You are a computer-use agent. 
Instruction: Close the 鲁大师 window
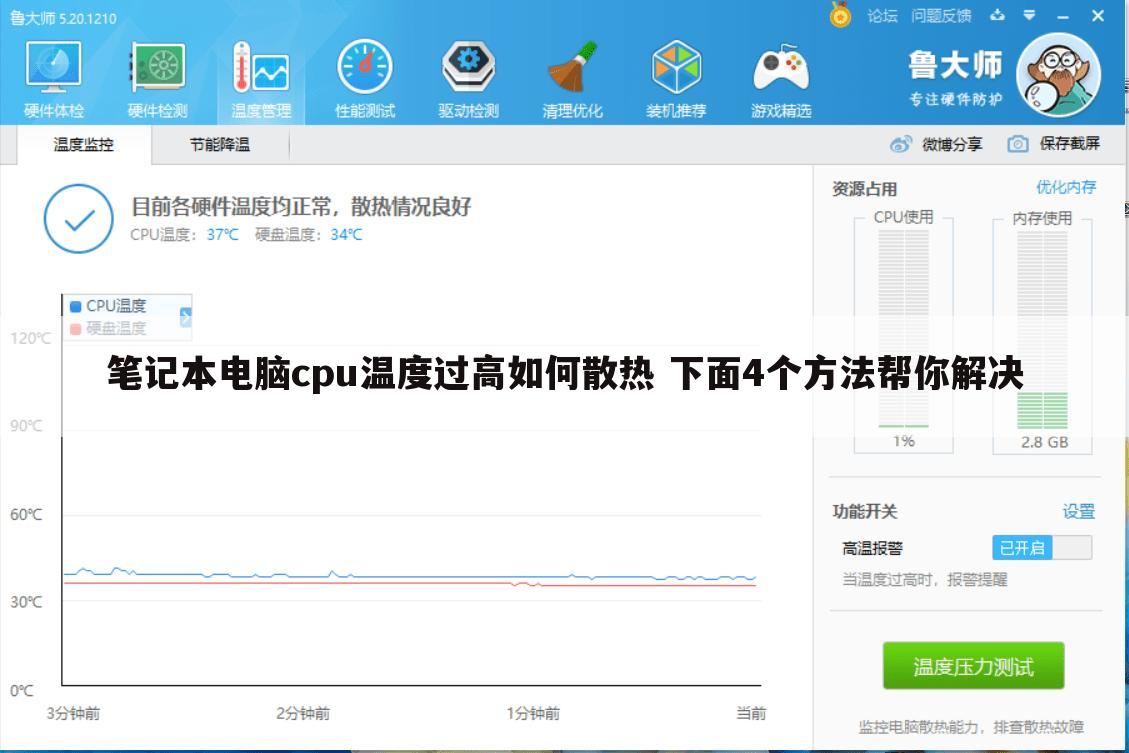(1098, 15)
